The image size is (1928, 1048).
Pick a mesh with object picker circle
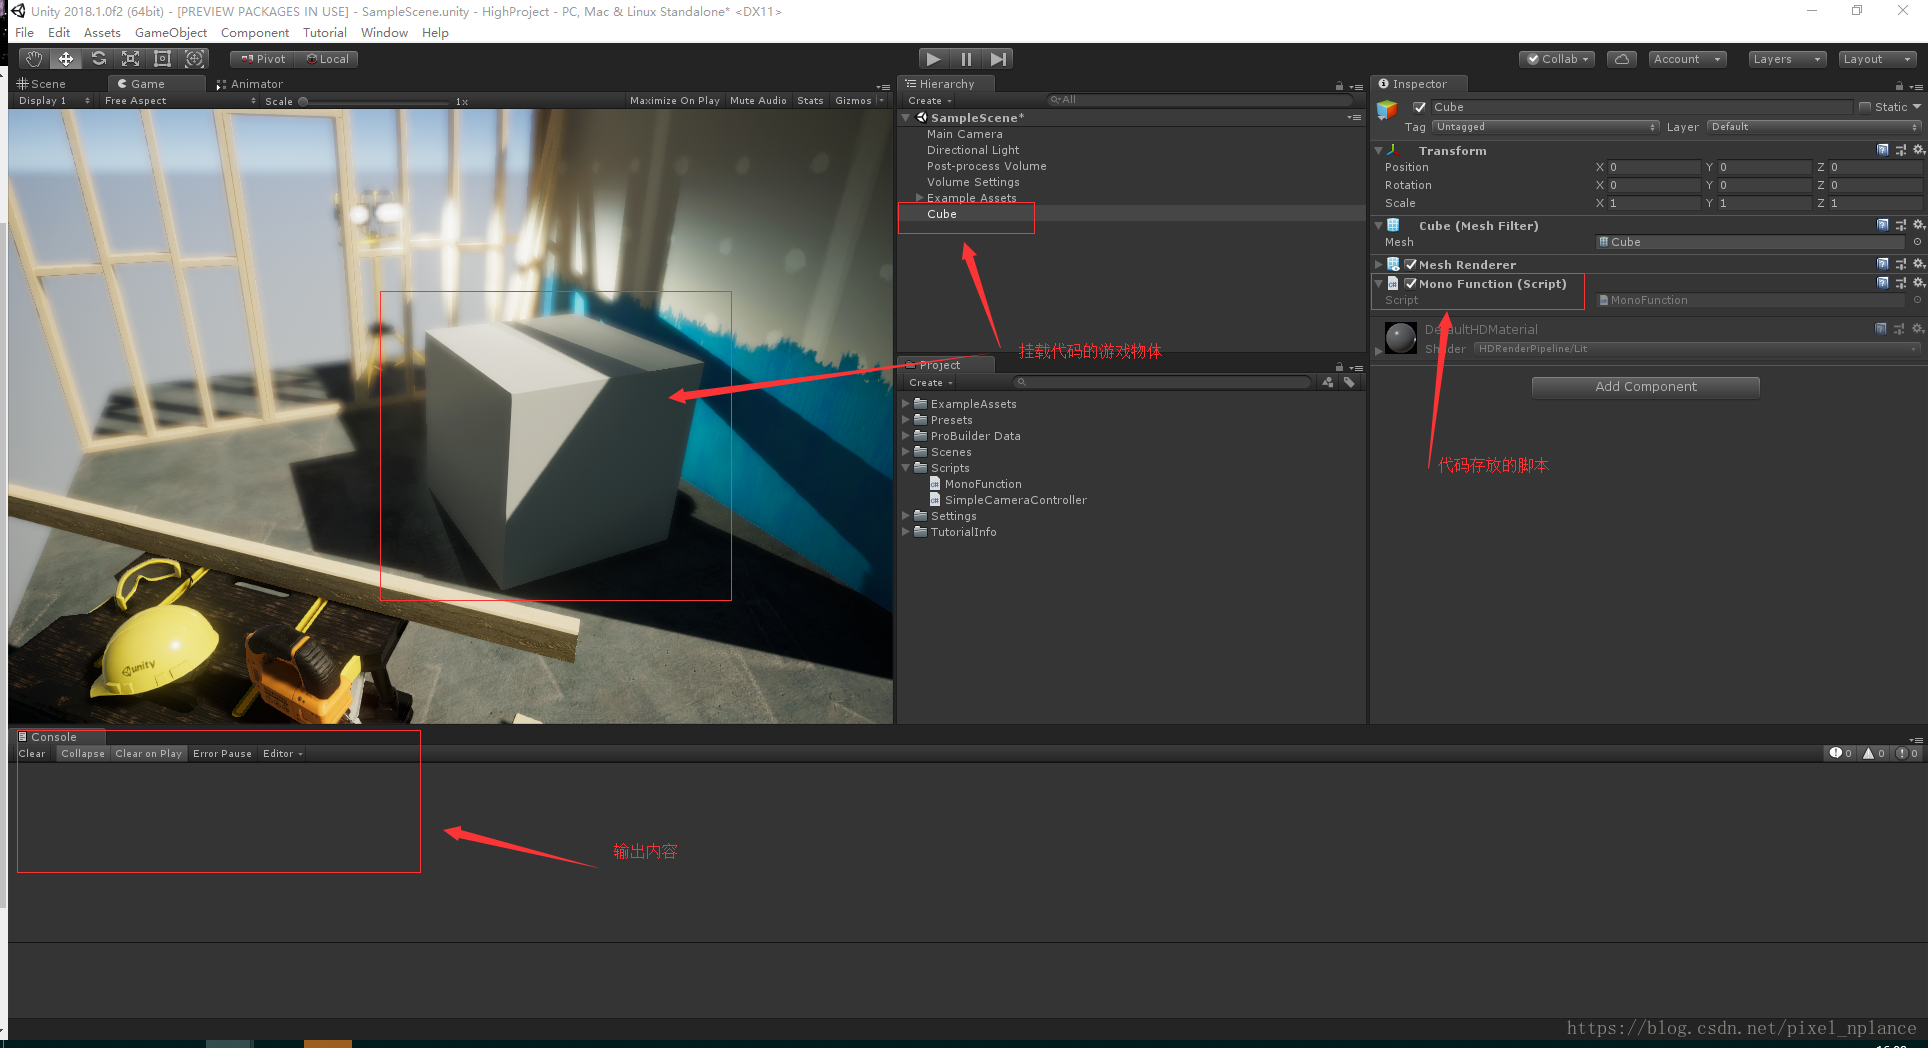(1917, 242)
